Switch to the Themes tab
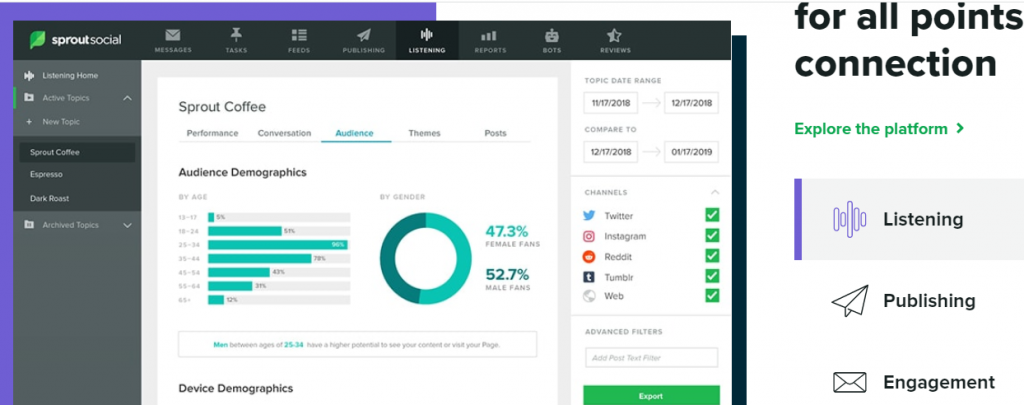 (x=424, y=133)
